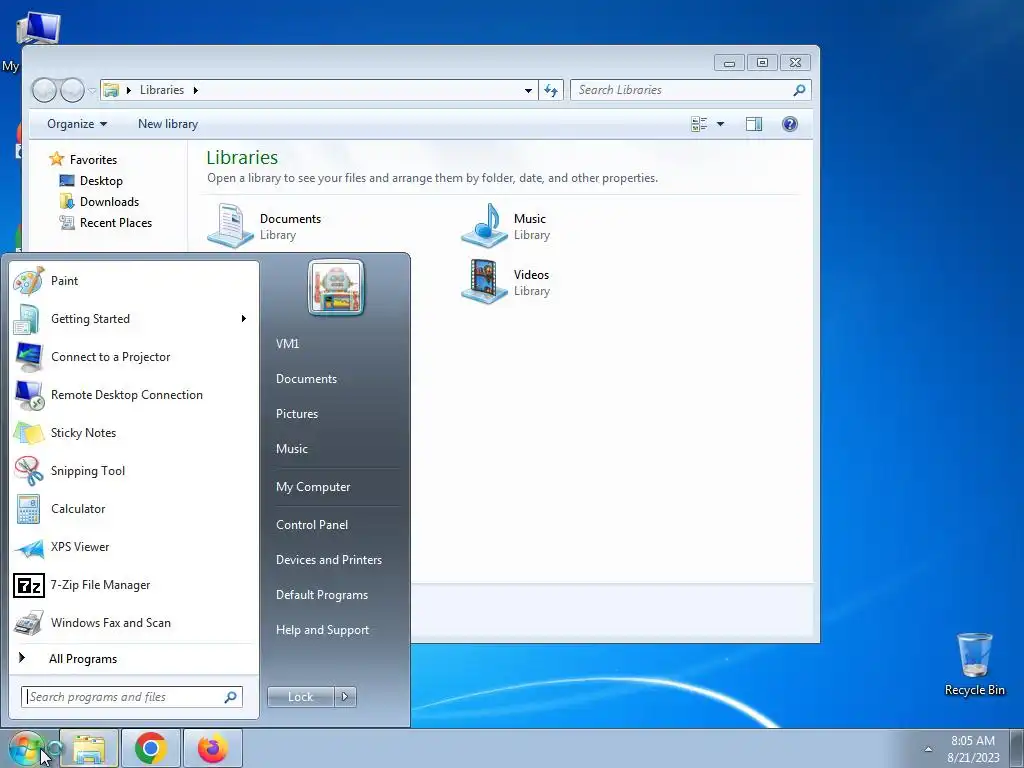This screenshot has width=1024, height=768.
Task: Open the Documents library icon
Action: (230, 226)
